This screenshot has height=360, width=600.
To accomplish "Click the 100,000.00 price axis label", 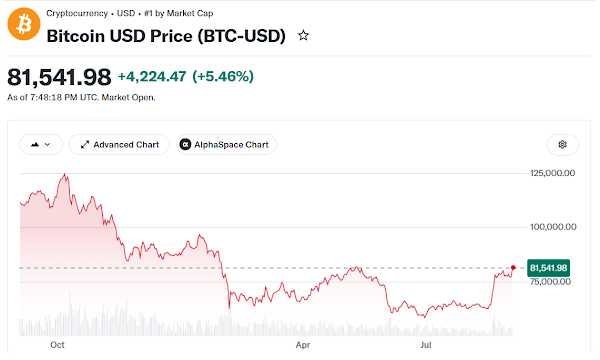I will [x=553, y=227].
